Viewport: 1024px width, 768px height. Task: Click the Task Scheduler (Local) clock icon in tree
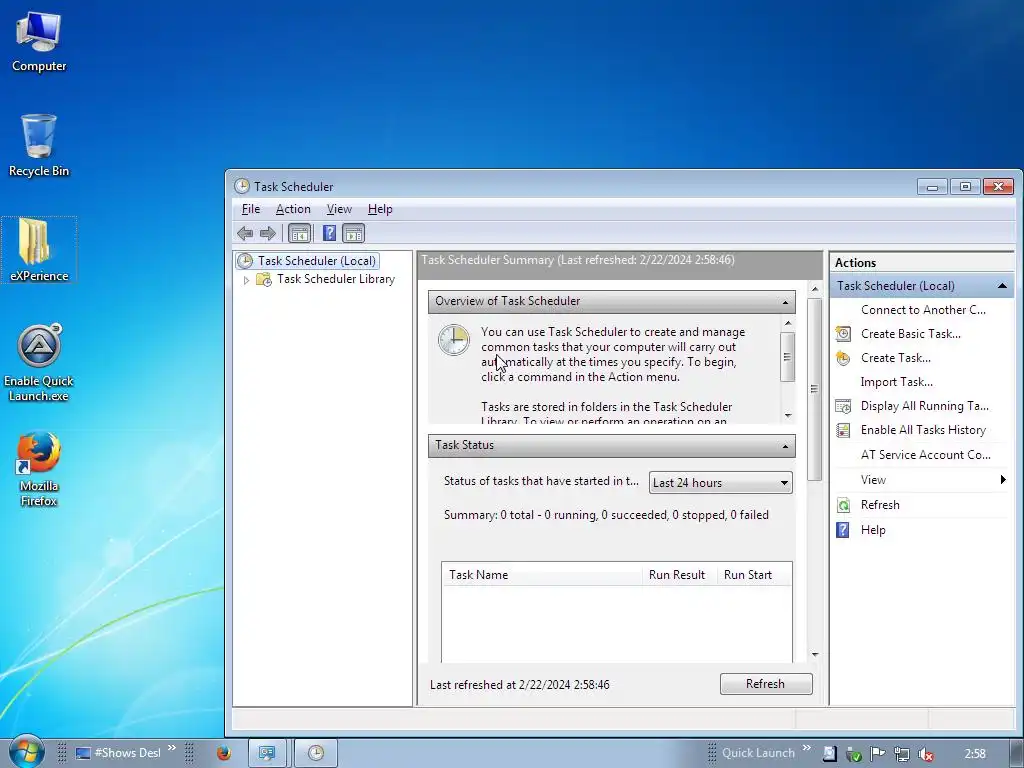(245, 261)
